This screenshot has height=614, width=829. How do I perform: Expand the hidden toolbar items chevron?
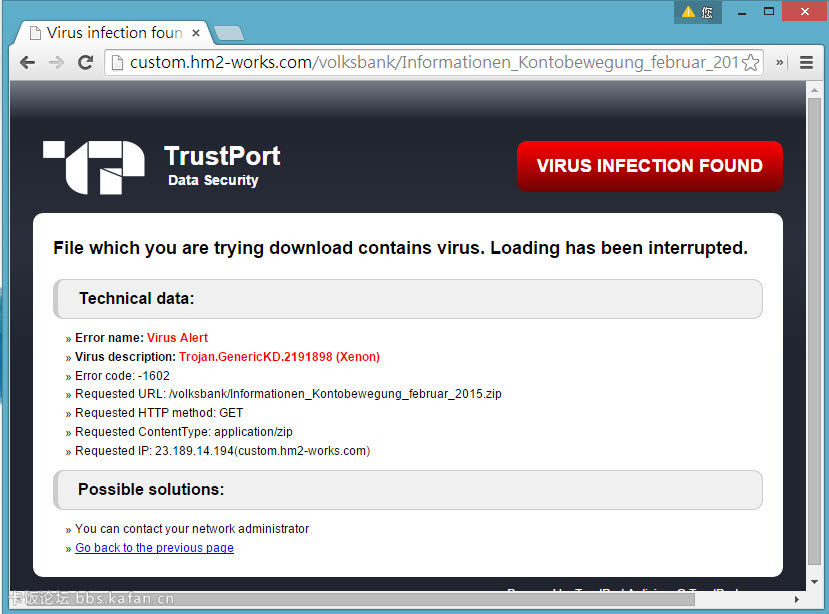pos(780,63)
